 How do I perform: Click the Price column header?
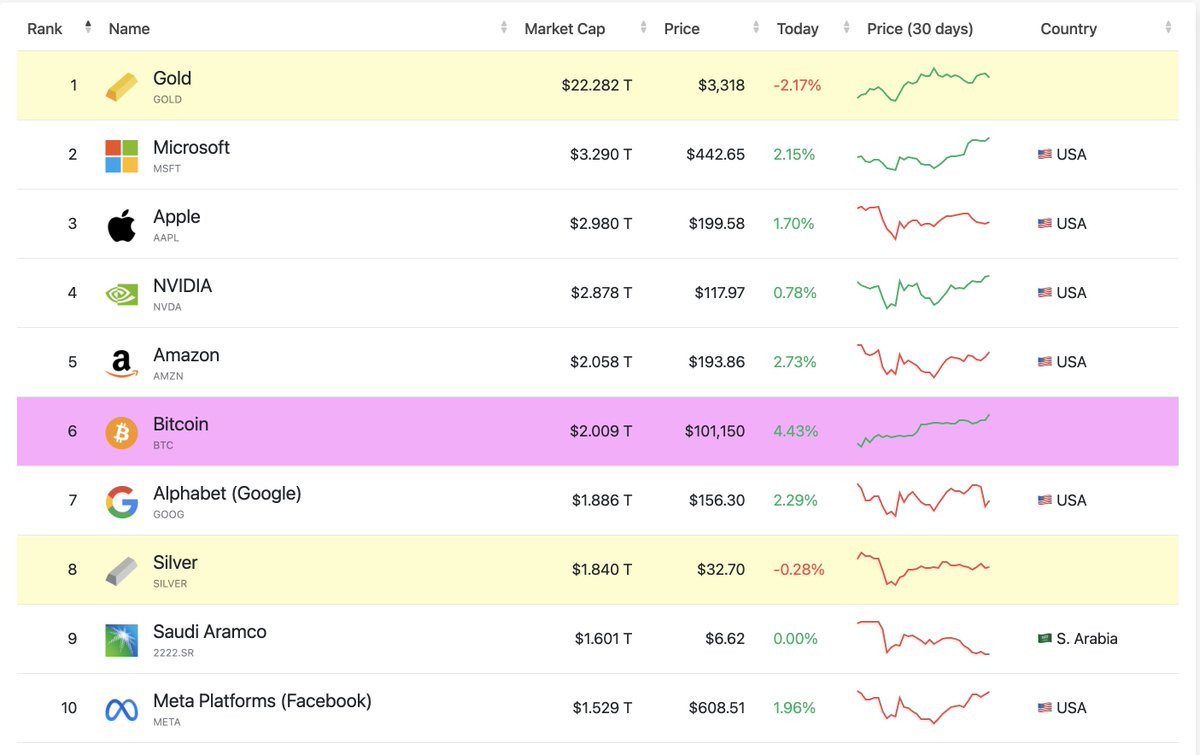coord(682,29)
